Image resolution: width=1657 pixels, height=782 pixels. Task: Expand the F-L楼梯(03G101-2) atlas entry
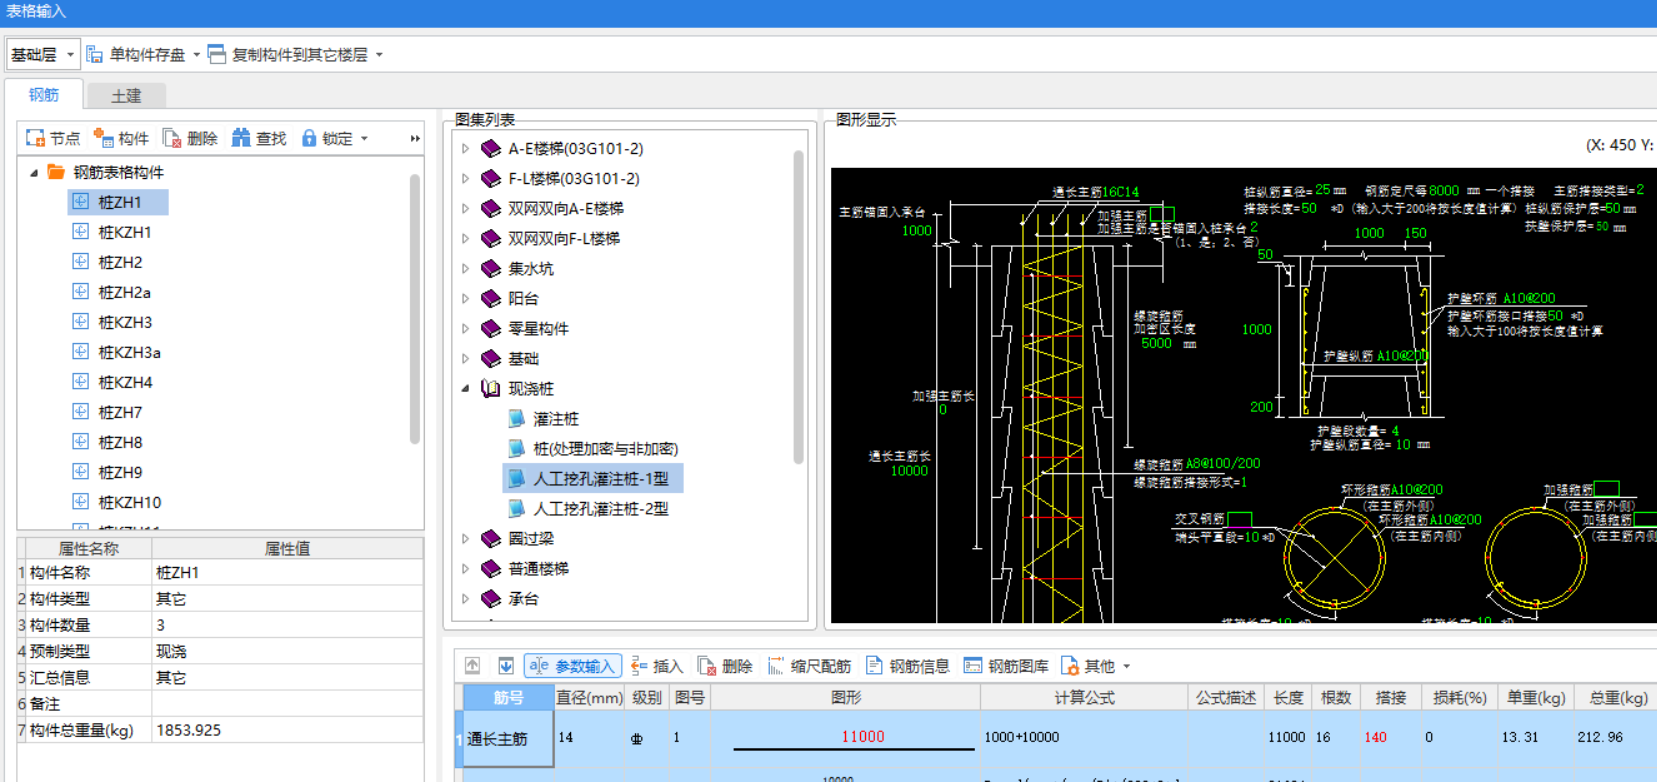point(465,178)
